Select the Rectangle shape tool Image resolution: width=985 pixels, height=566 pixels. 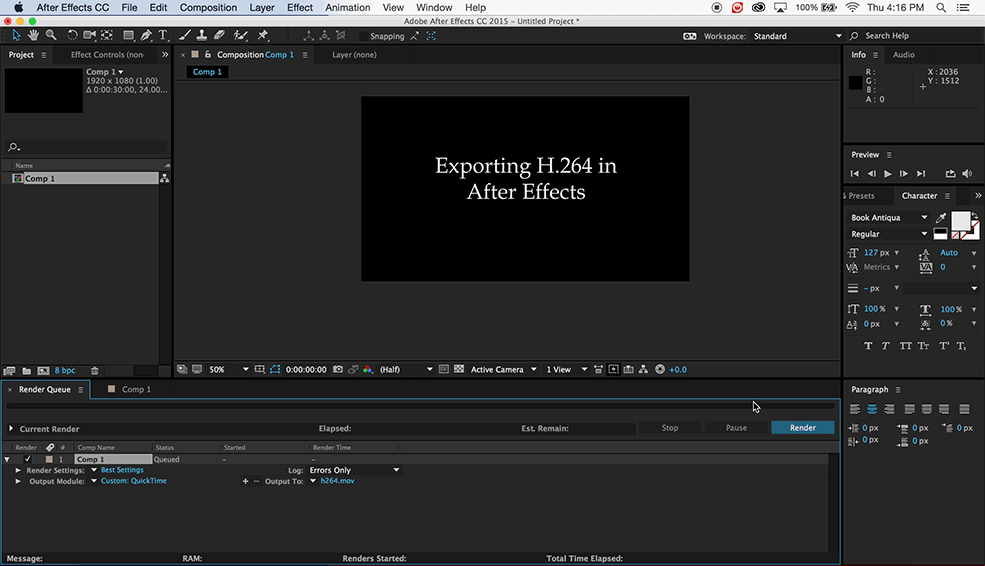coord(128,36)
